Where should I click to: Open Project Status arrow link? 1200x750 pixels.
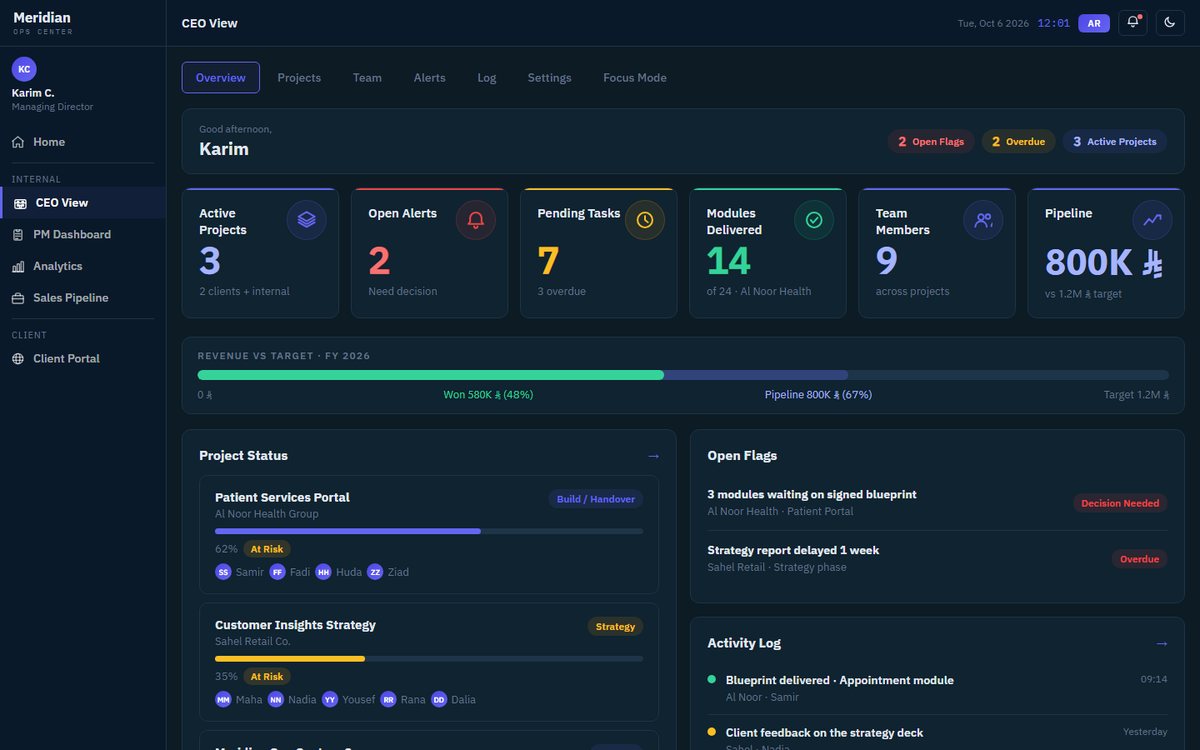point(653,456)
